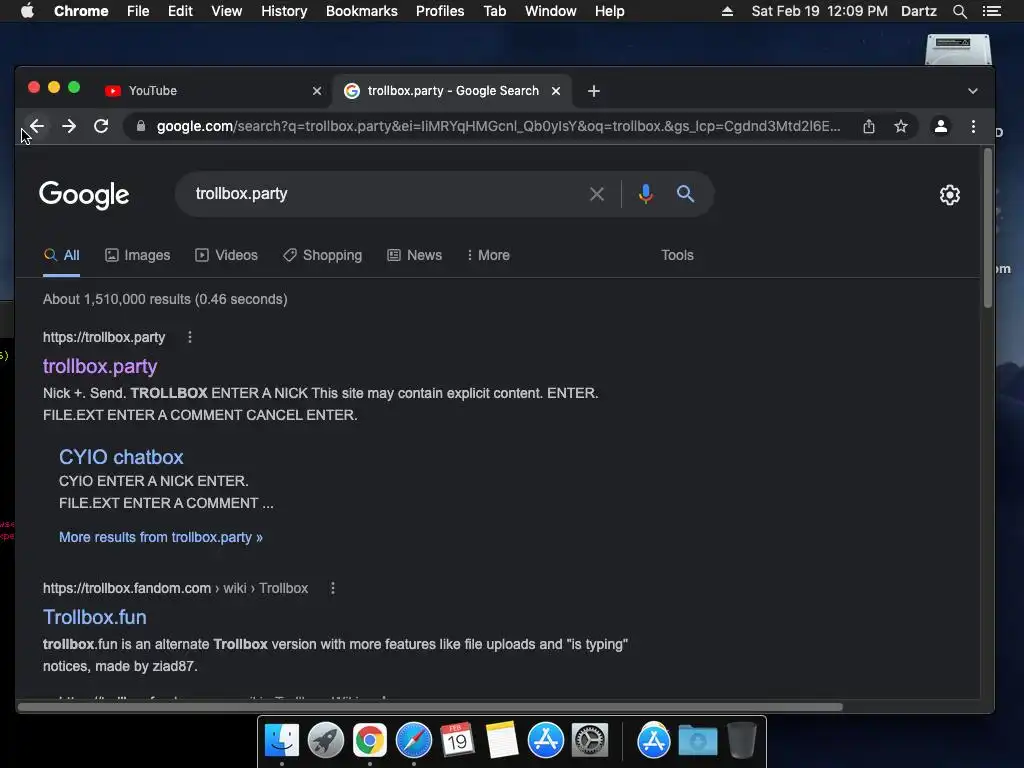Viewport: 1024px width, 768px height.
Task: Select the Images search tab
Action: point(138,255)
